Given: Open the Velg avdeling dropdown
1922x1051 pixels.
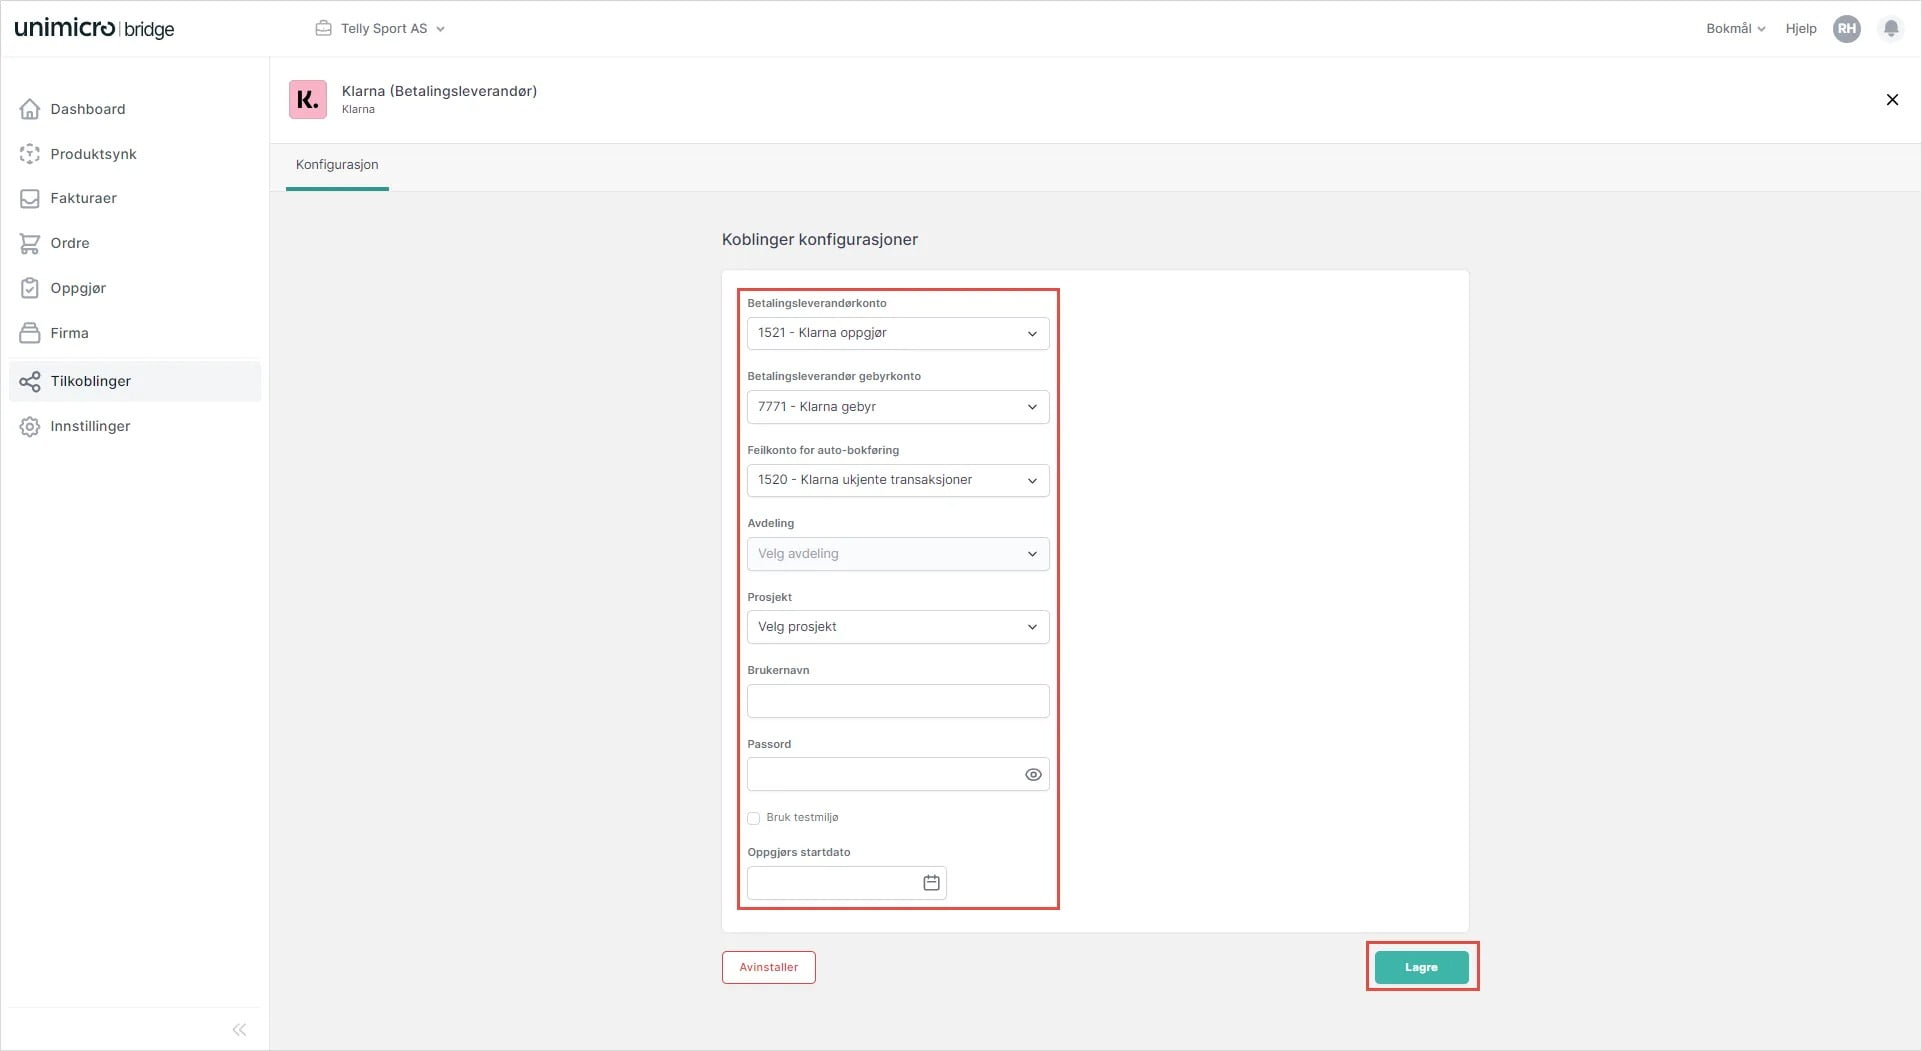Looking at the screenshot, I should (898, 554).
